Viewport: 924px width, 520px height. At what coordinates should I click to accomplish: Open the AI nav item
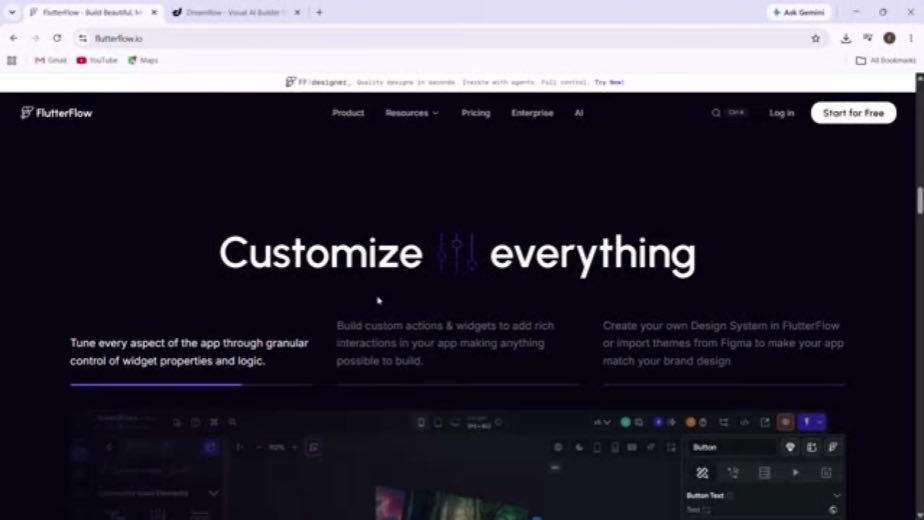coord(579,113)
